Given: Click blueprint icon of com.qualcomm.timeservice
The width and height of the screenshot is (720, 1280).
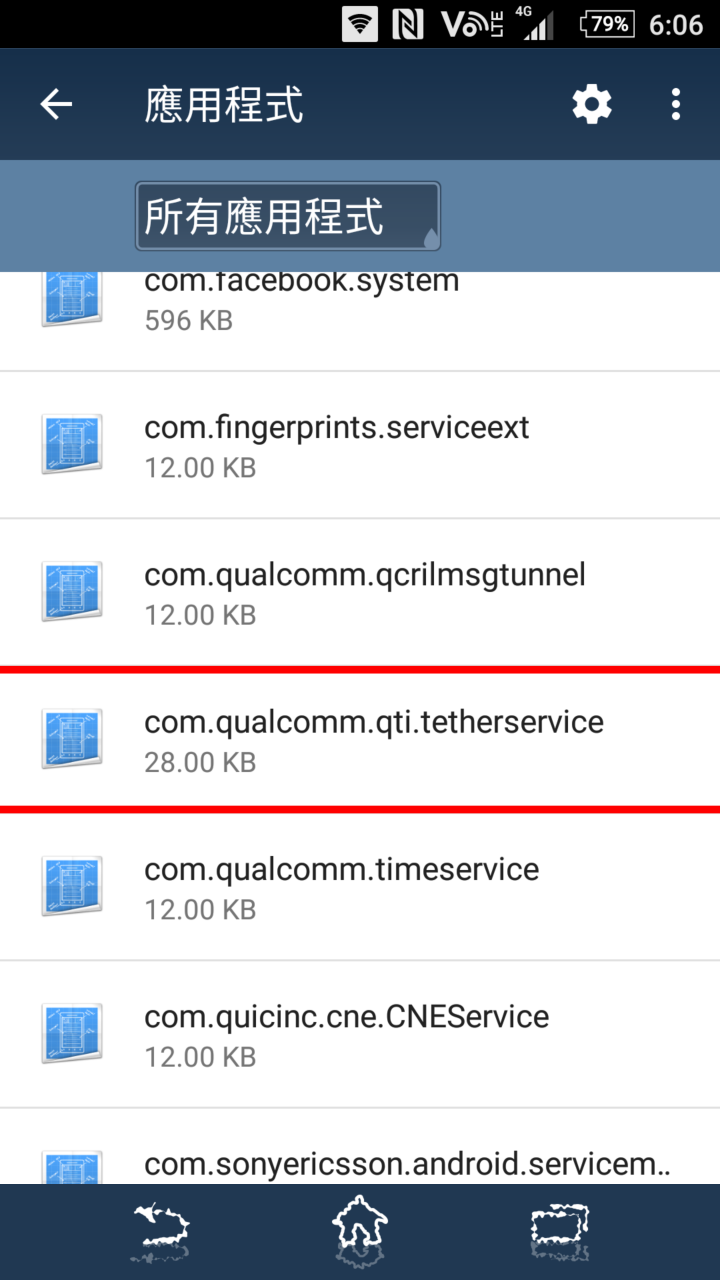Looking at the screenshot, I should (x=72, y=885).
